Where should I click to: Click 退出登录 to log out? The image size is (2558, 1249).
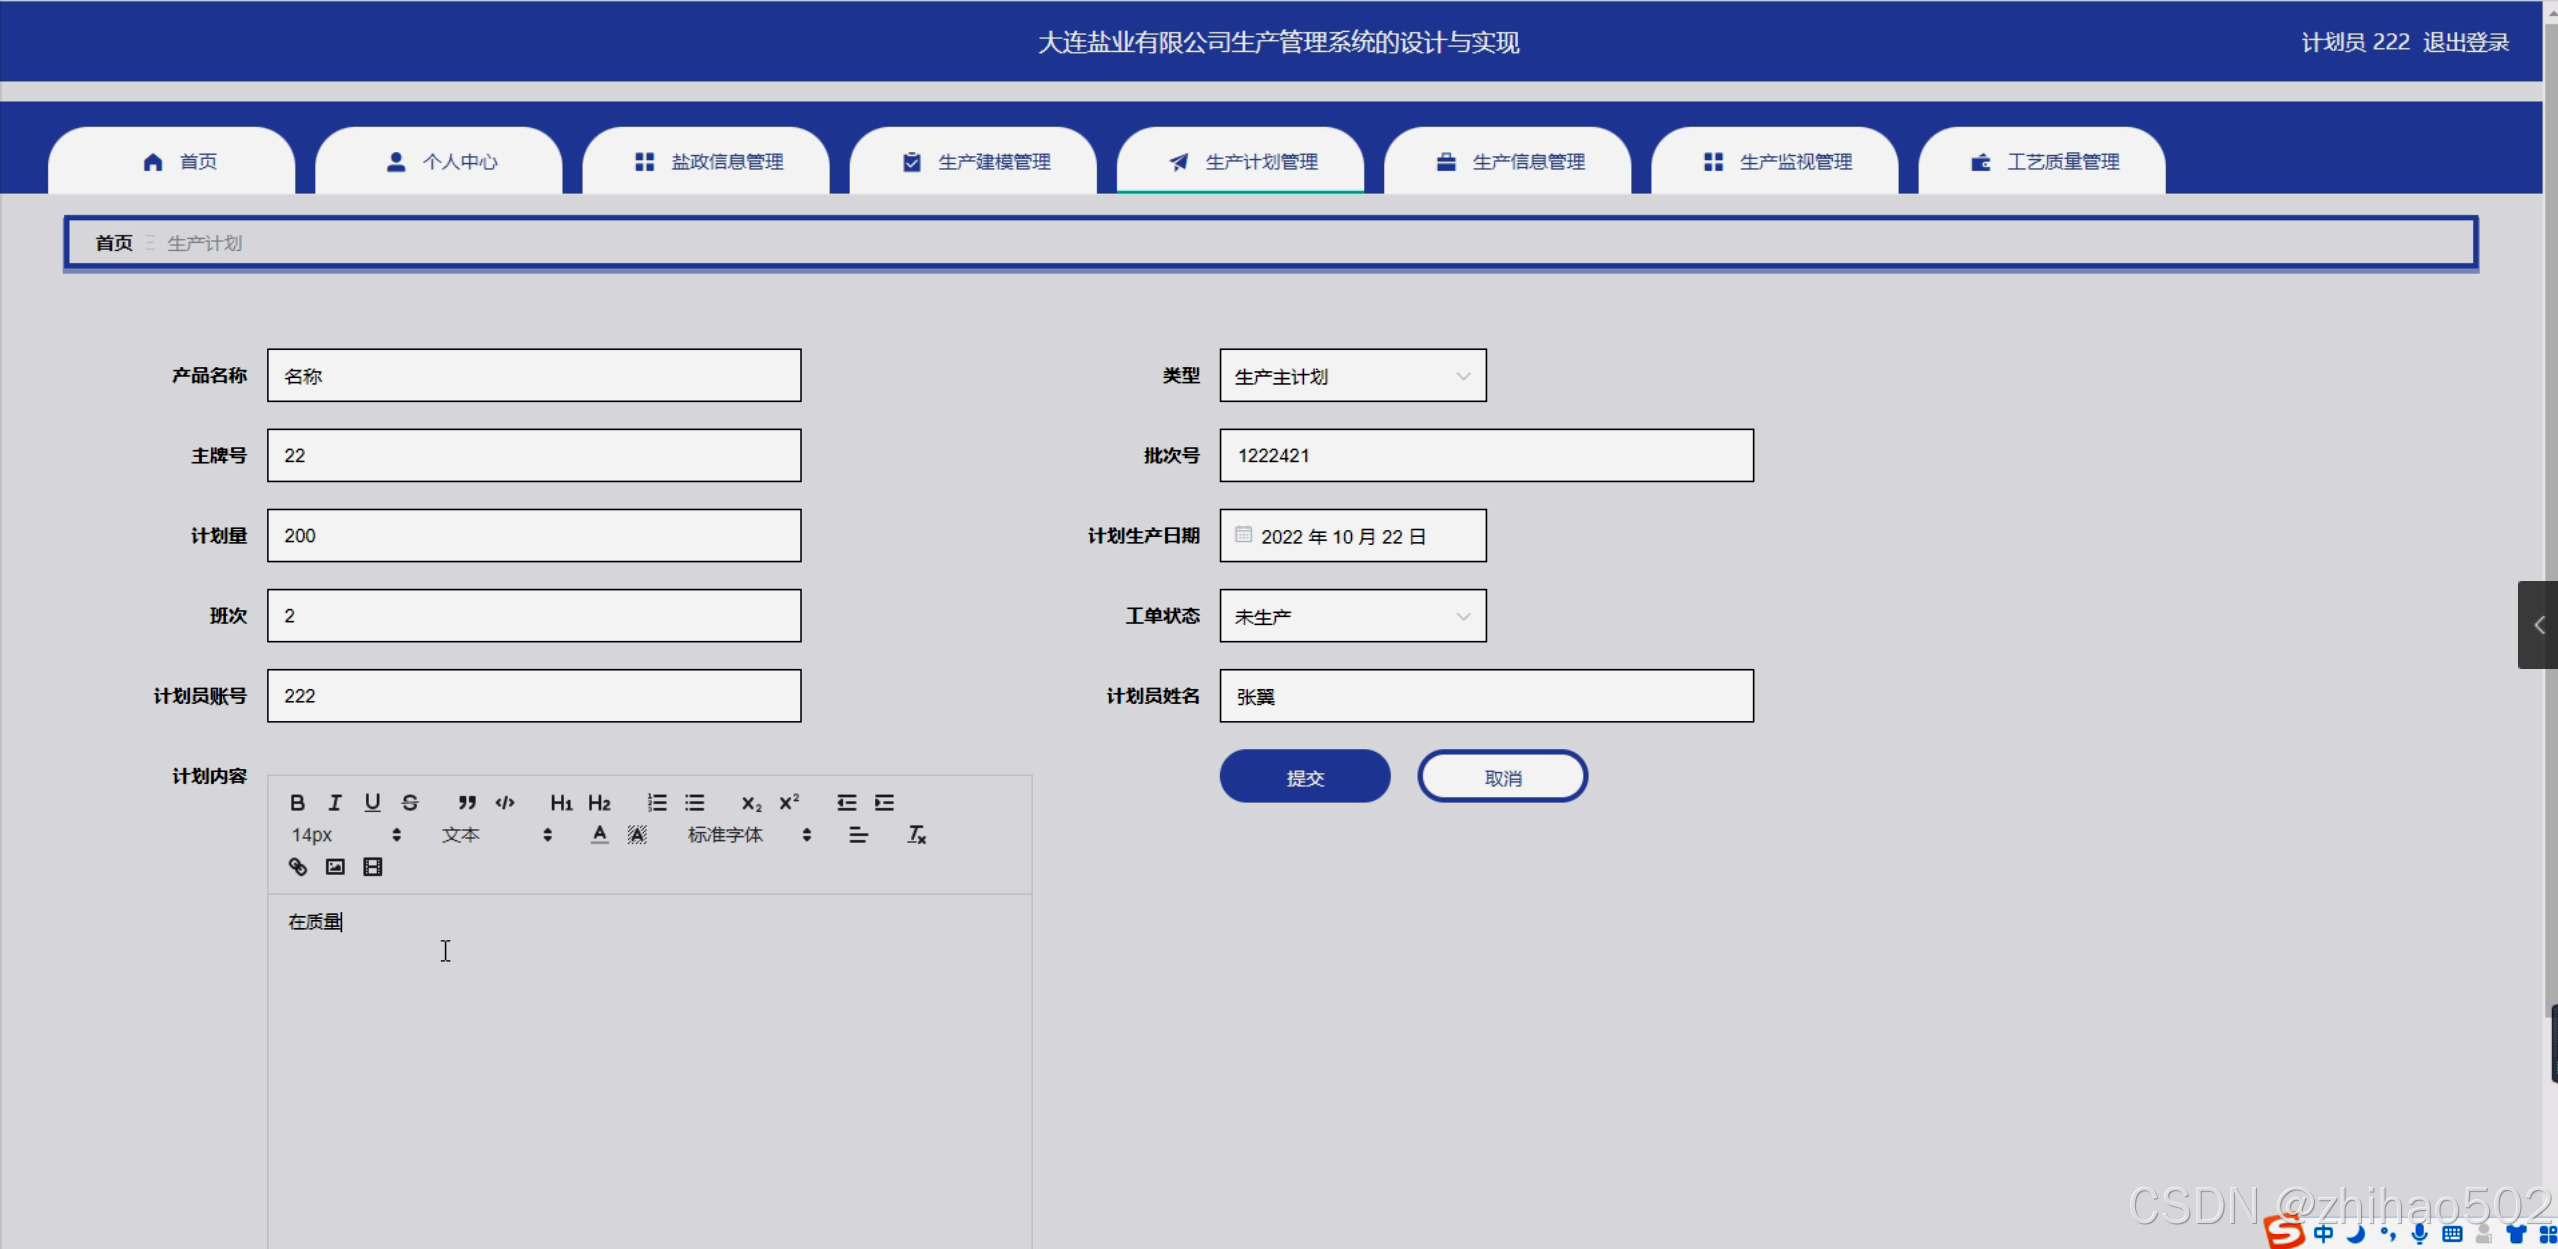pos(2466,42)
